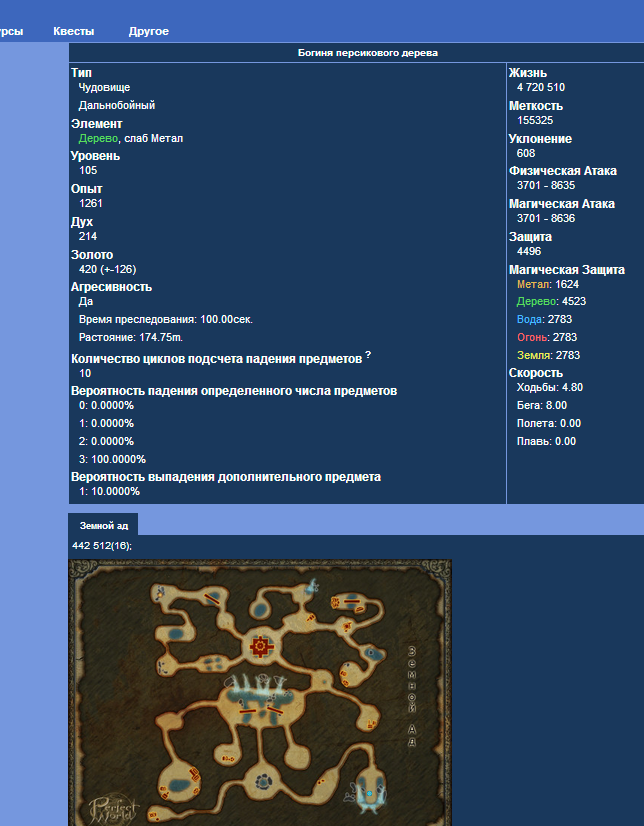
Task: Click the Меткость value 155325
Action: pos(535,120)
